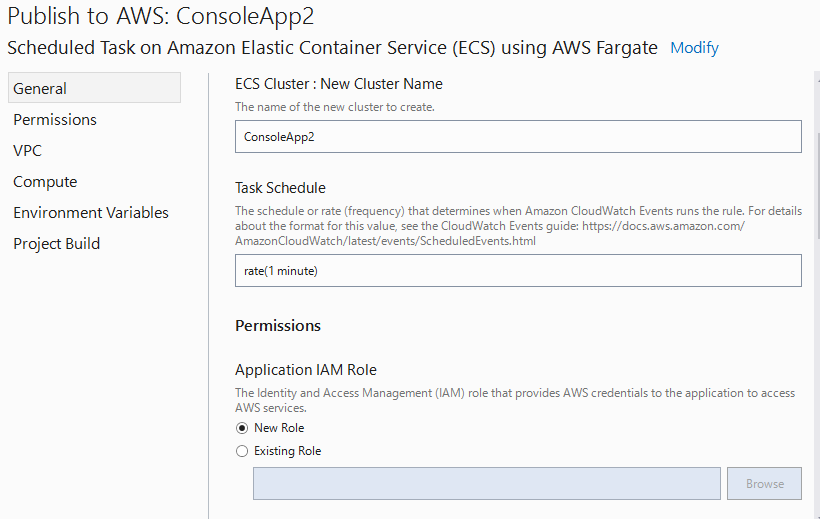Screen dimensions: 820x519
Task: Click the Task Schedule rate input field
Action: 518,270
